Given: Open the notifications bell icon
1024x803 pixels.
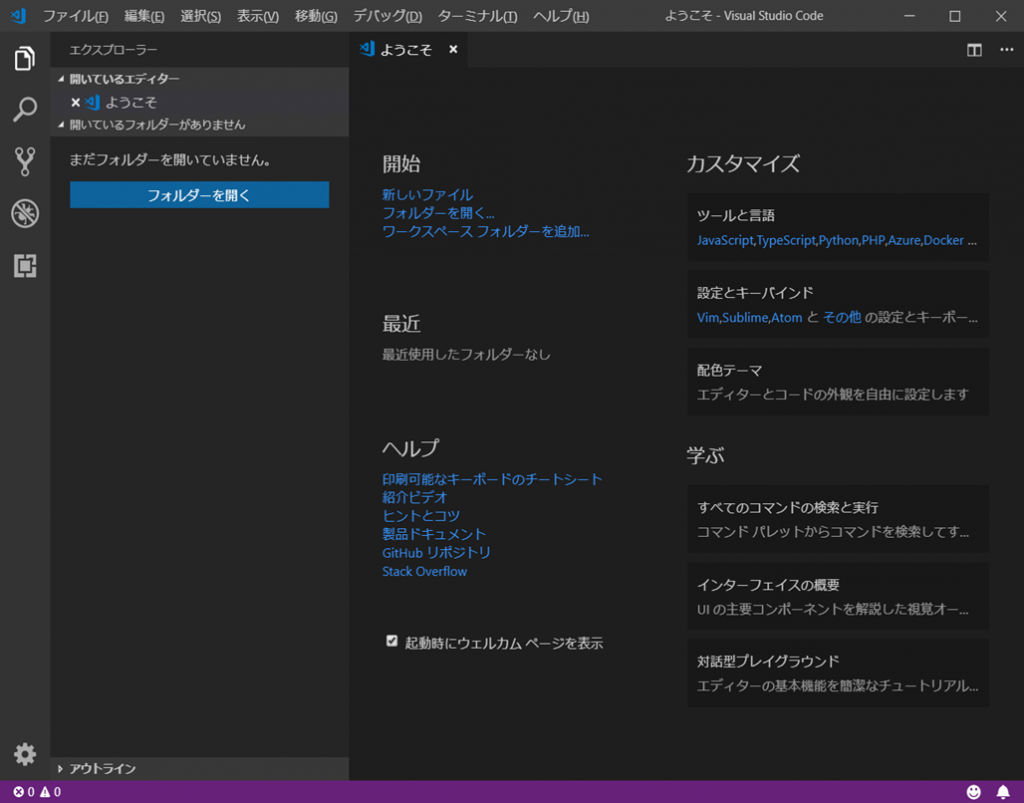Looking at the screenshot, I should [x=1003, y=792].
